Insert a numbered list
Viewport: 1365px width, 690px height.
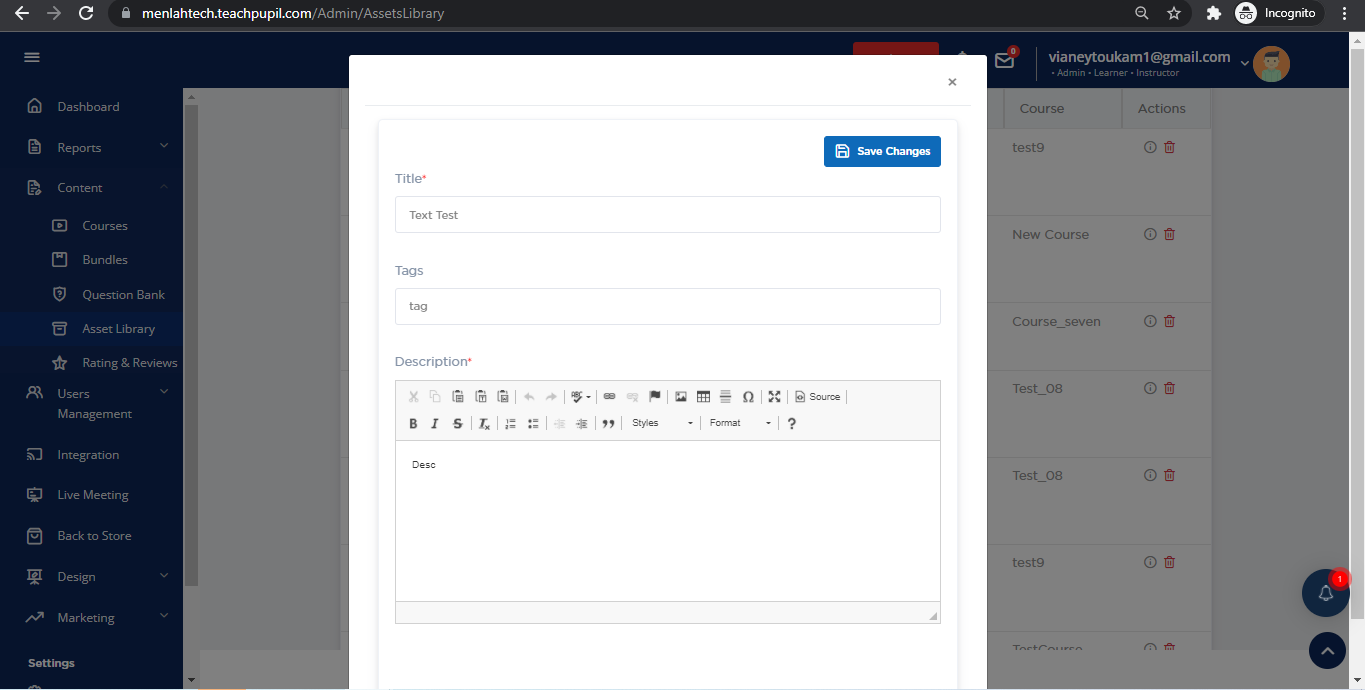coord(510,423)
